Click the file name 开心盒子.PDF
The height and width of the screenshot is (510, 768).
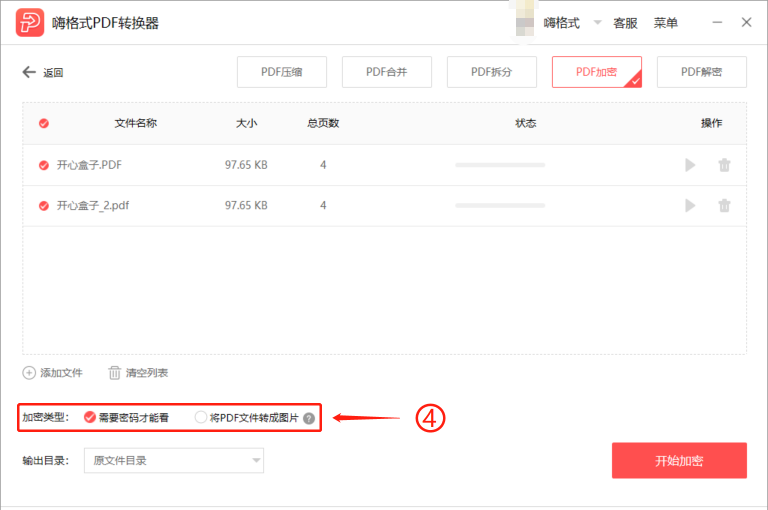[x=89, y=165]
